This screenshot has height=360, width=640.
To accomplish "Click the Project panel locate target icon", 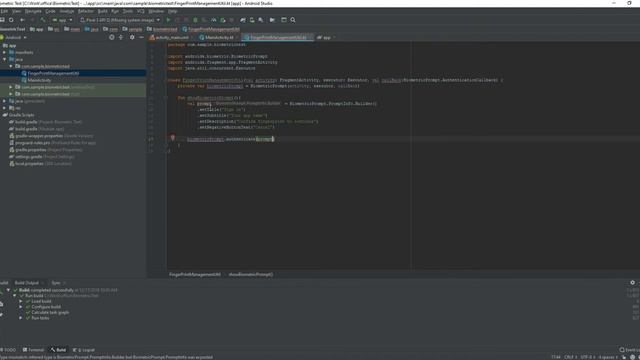I will click(x=111, y=37).
